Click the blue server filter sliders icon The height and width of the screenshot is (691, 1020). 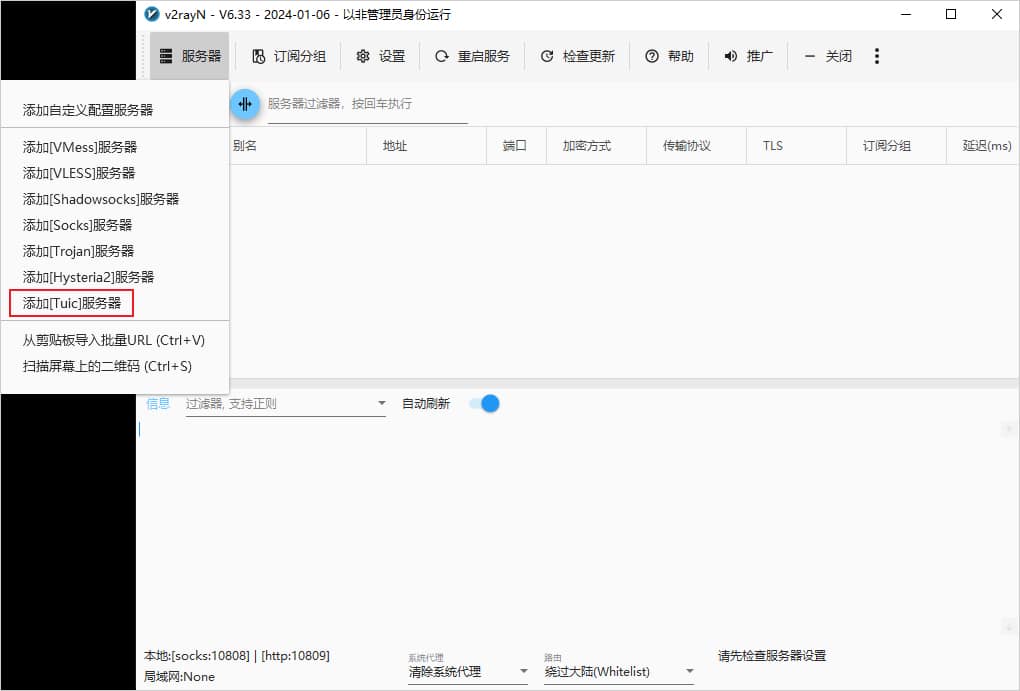pos(245,104)
